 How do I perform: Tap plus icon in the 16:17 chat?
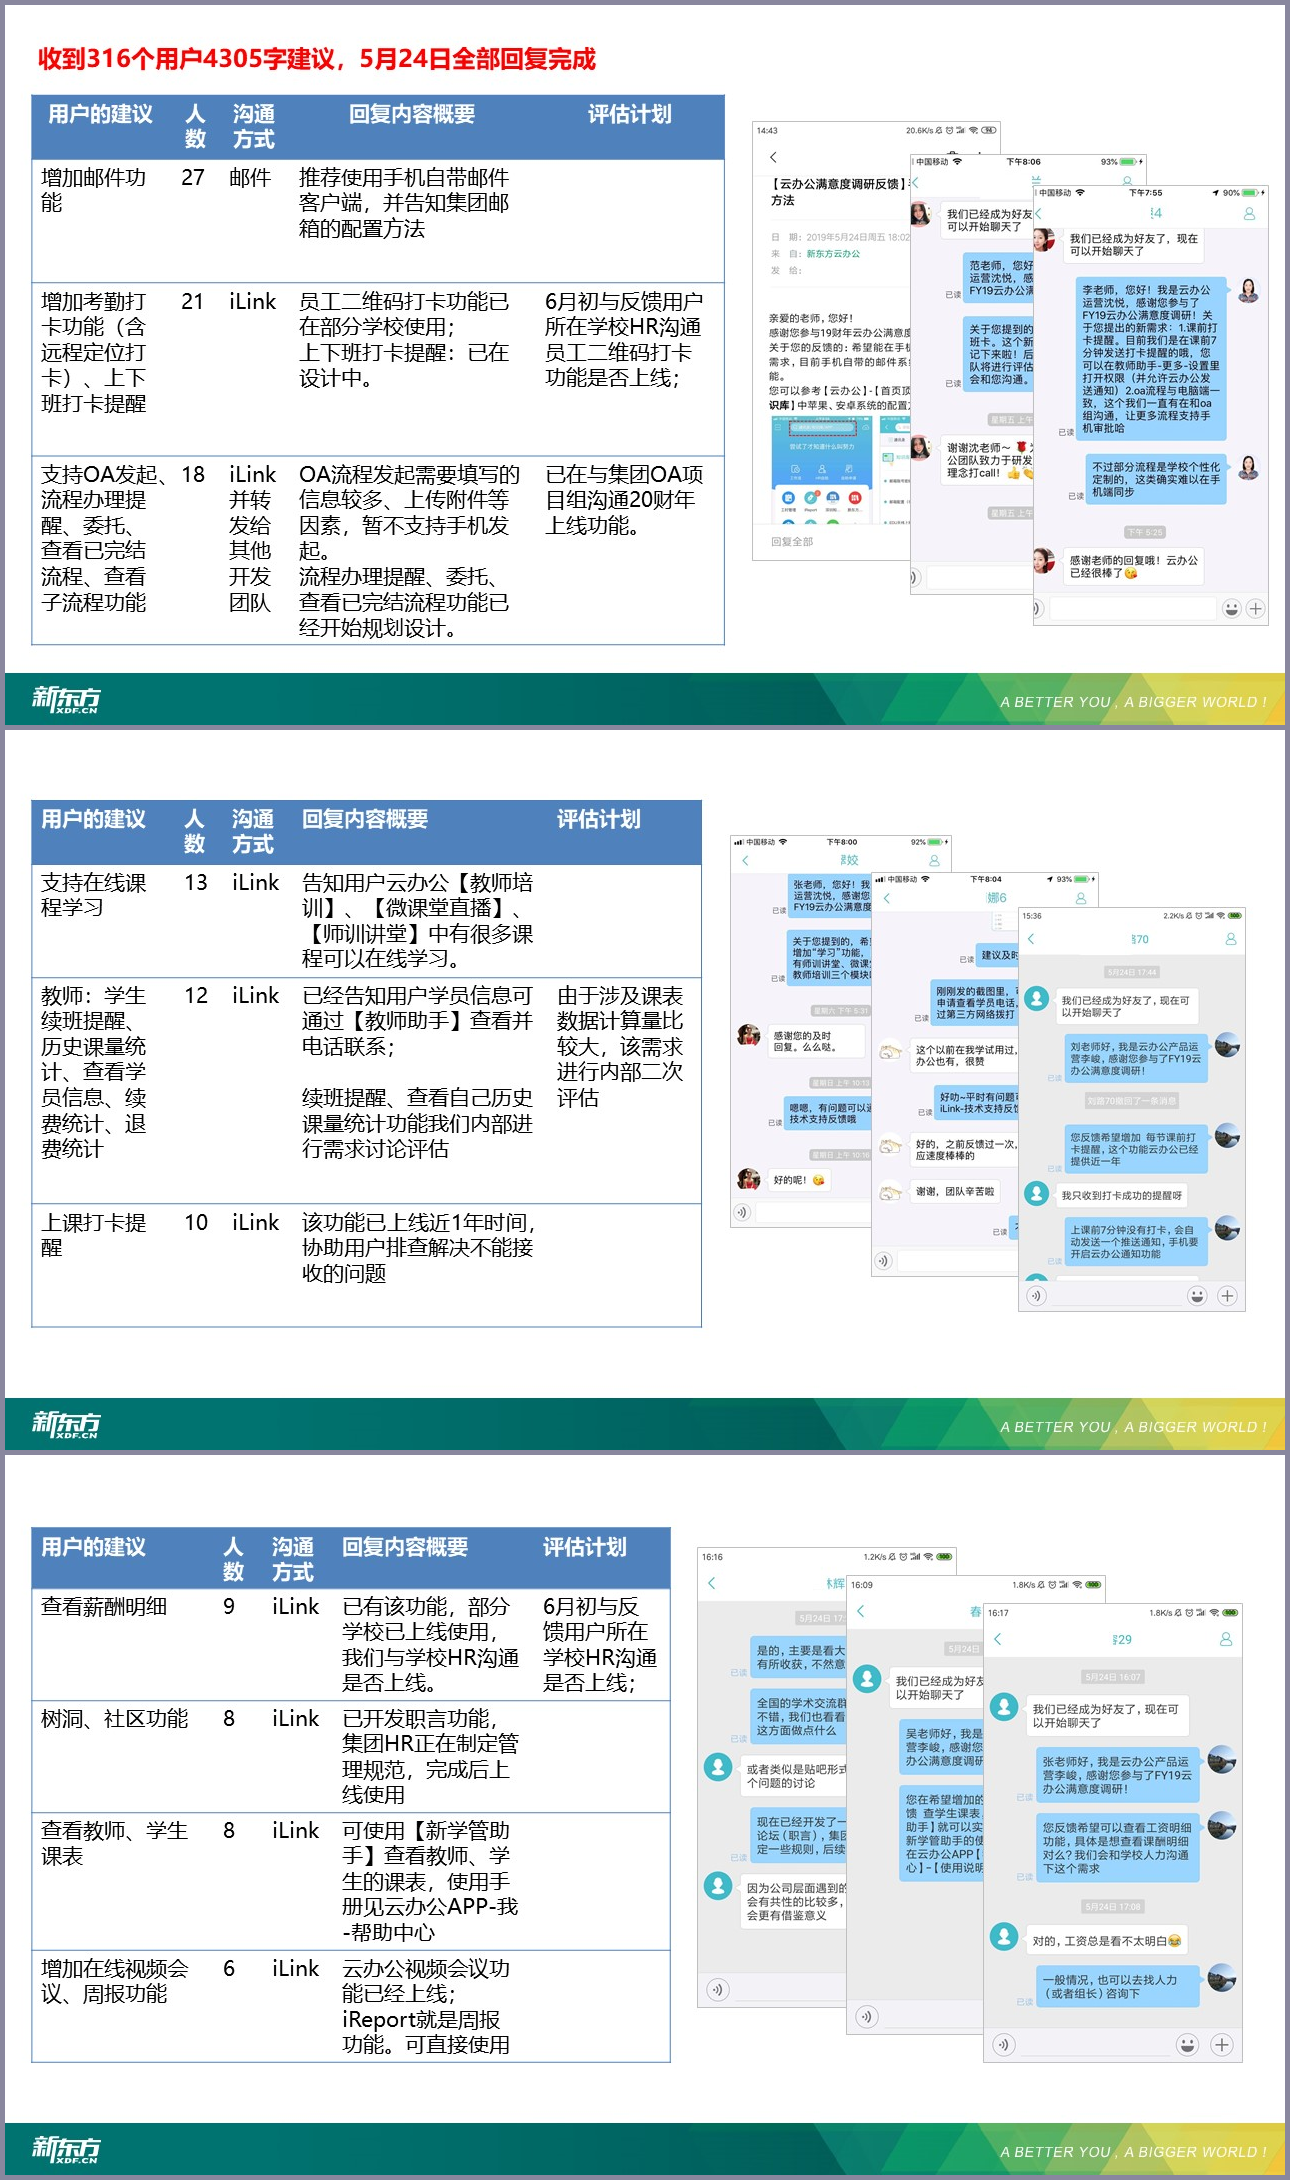click(x=1221, y=2044)
